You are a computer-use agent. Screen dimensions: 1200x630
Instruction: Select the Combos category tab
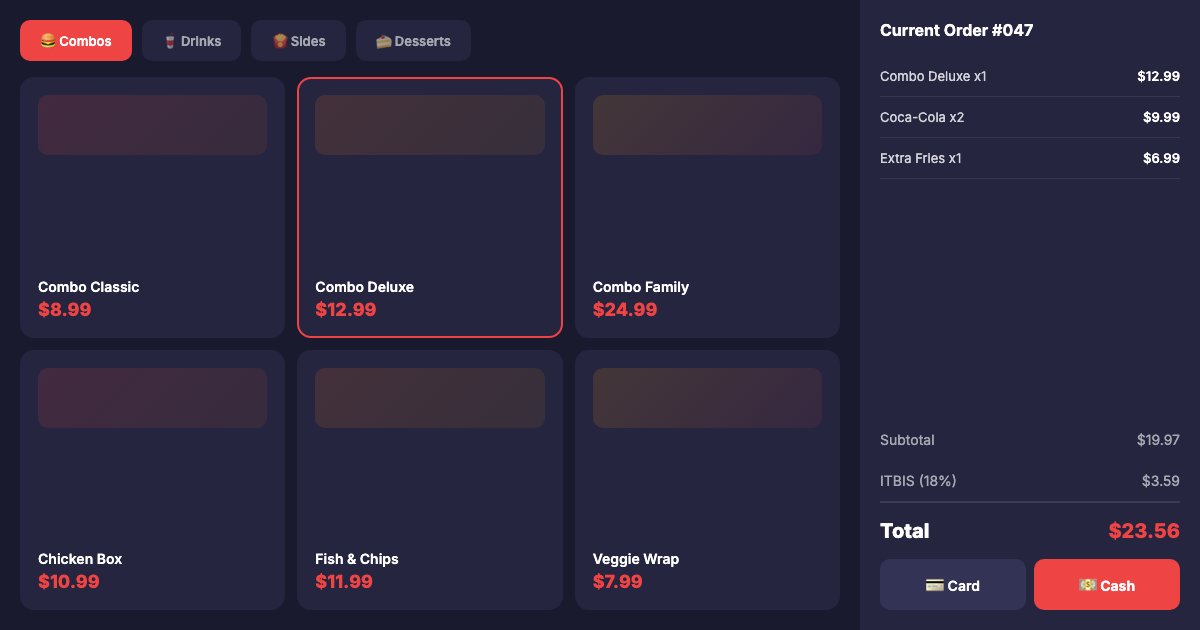coord(76,41)
